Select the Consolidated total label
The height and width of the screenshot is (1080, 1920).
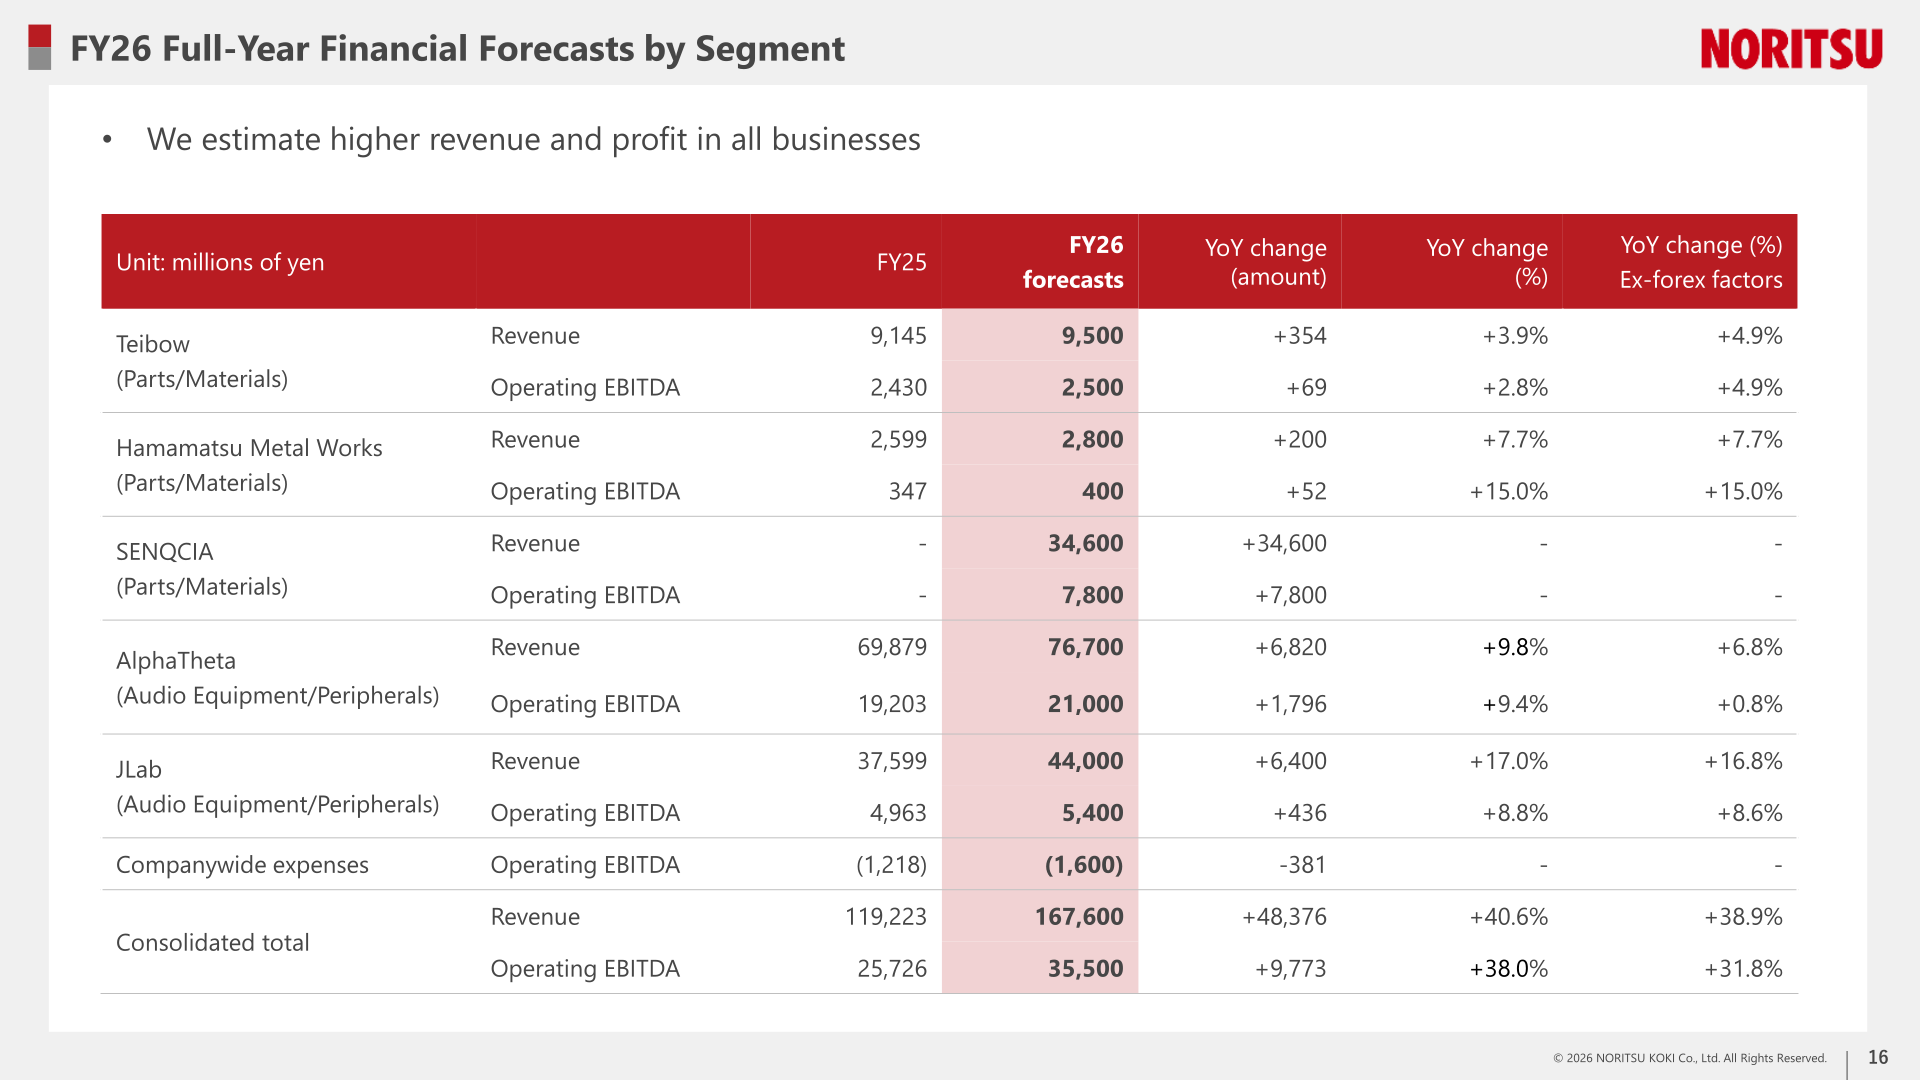click(212, 943)
